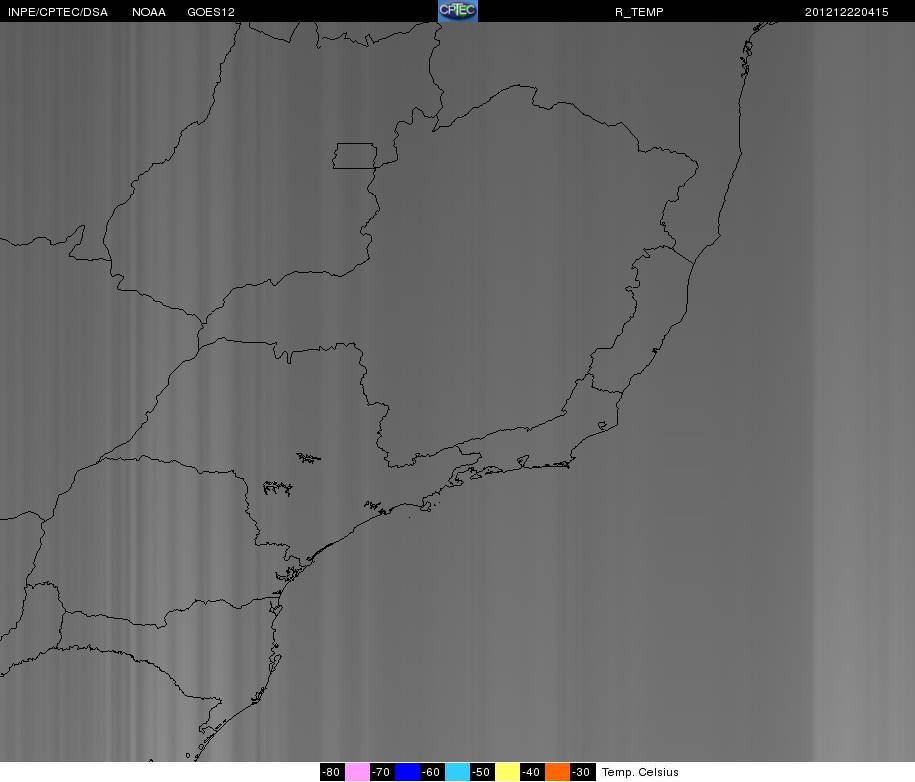Image resolution: width=915 pixels, height=782 pixels.
Task: Click the -60 legend value label
Action: pyautogui.click(x=432, y=771)
